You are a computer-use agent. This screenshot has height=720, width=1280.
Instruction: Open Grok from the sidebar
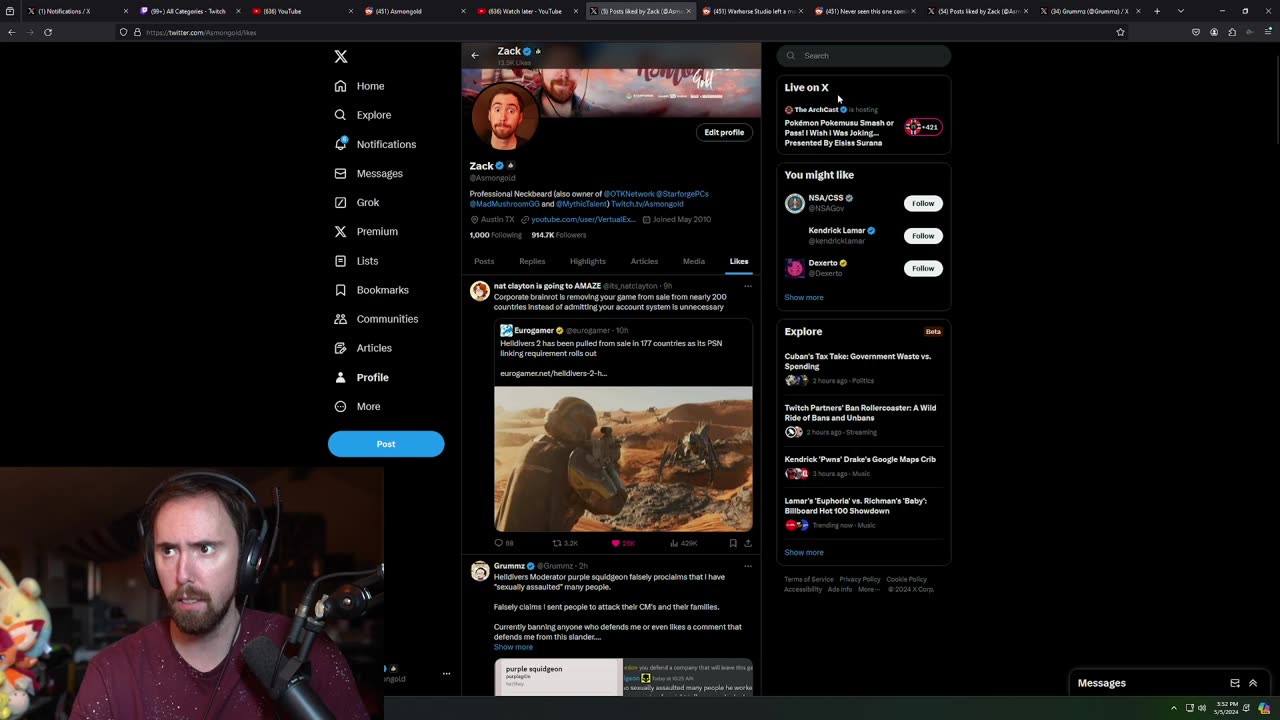(357, 202)
